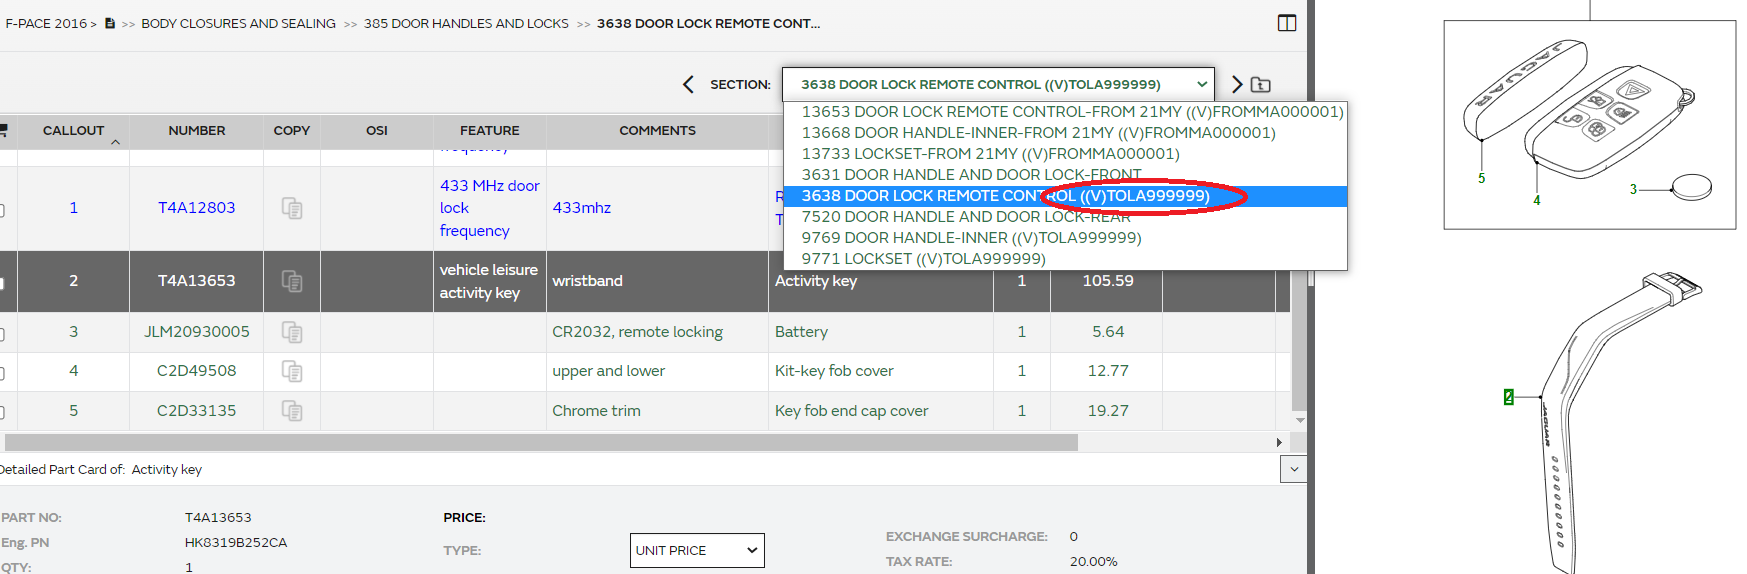Viewport: 1747px width, 574px height.
Task: Collapse the Detailed Part Card panel
Action: pyautogui.click(x=1294, y=469)
